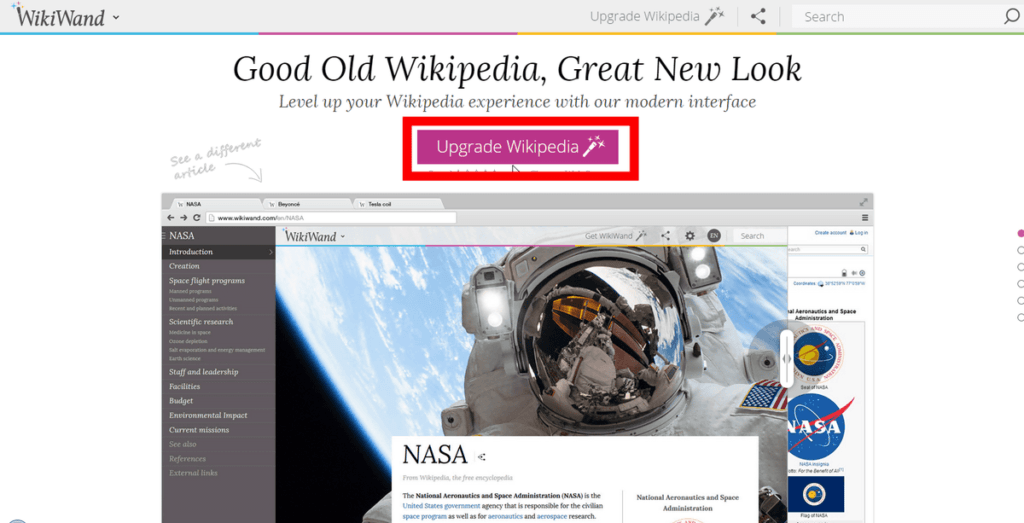Select Scientific research section

[201, 322]
